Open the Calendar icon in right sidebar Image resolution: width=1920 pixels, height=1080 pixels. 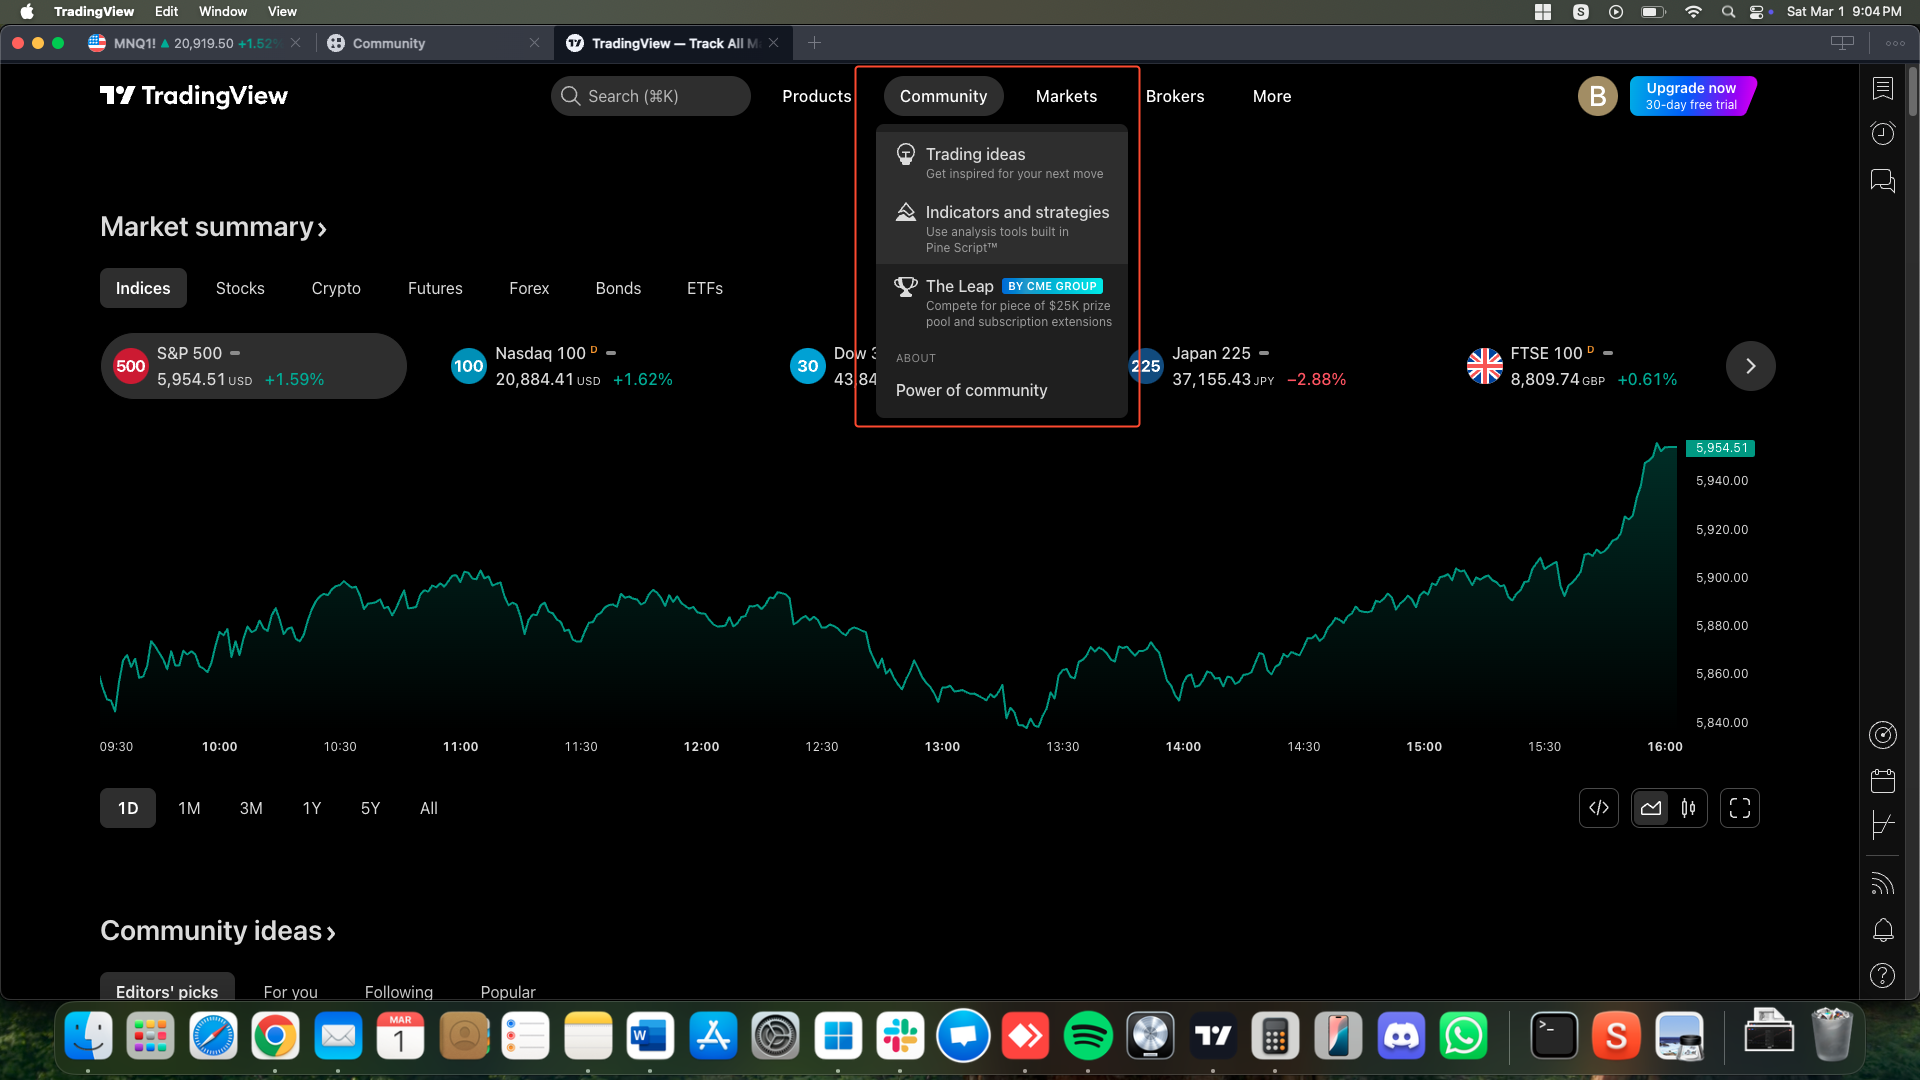pos(1882,780)
